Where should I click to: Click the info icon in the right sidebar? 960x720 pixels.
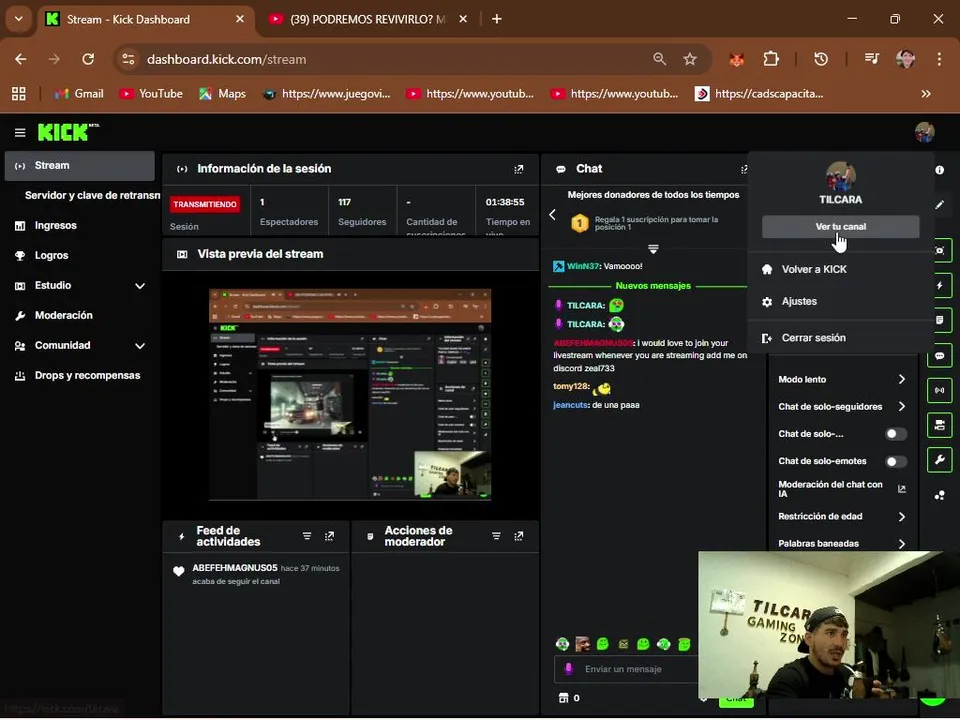click(x=939, y=170)
